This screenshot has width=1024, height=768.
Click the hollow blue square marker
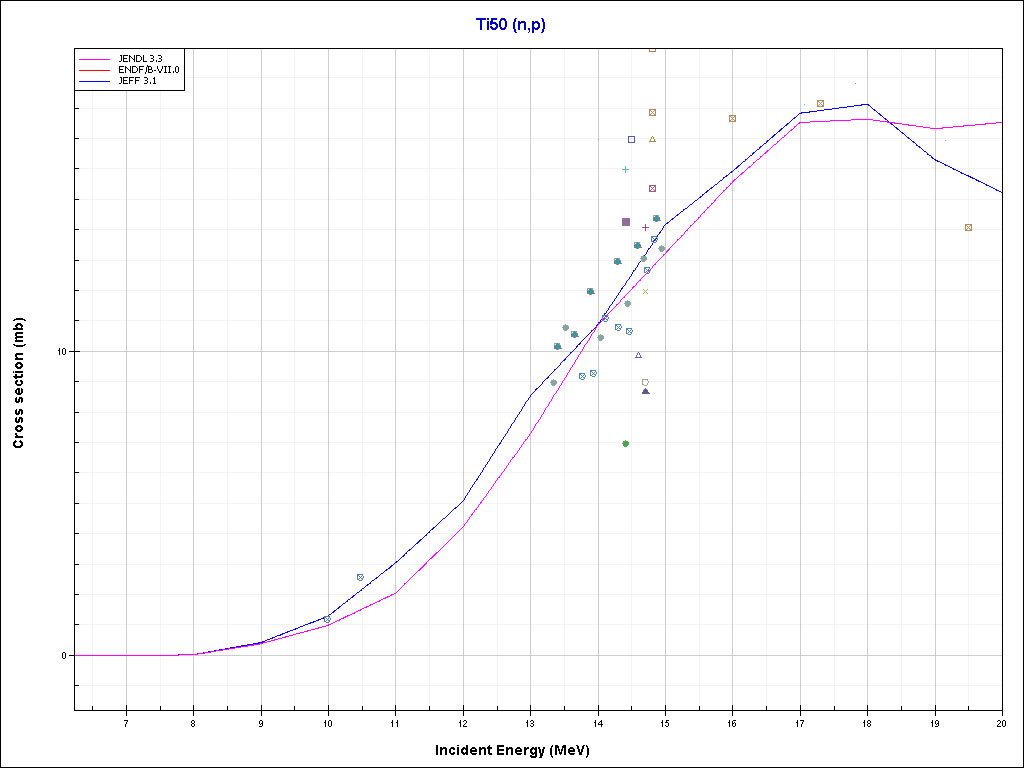coord(631,139)
